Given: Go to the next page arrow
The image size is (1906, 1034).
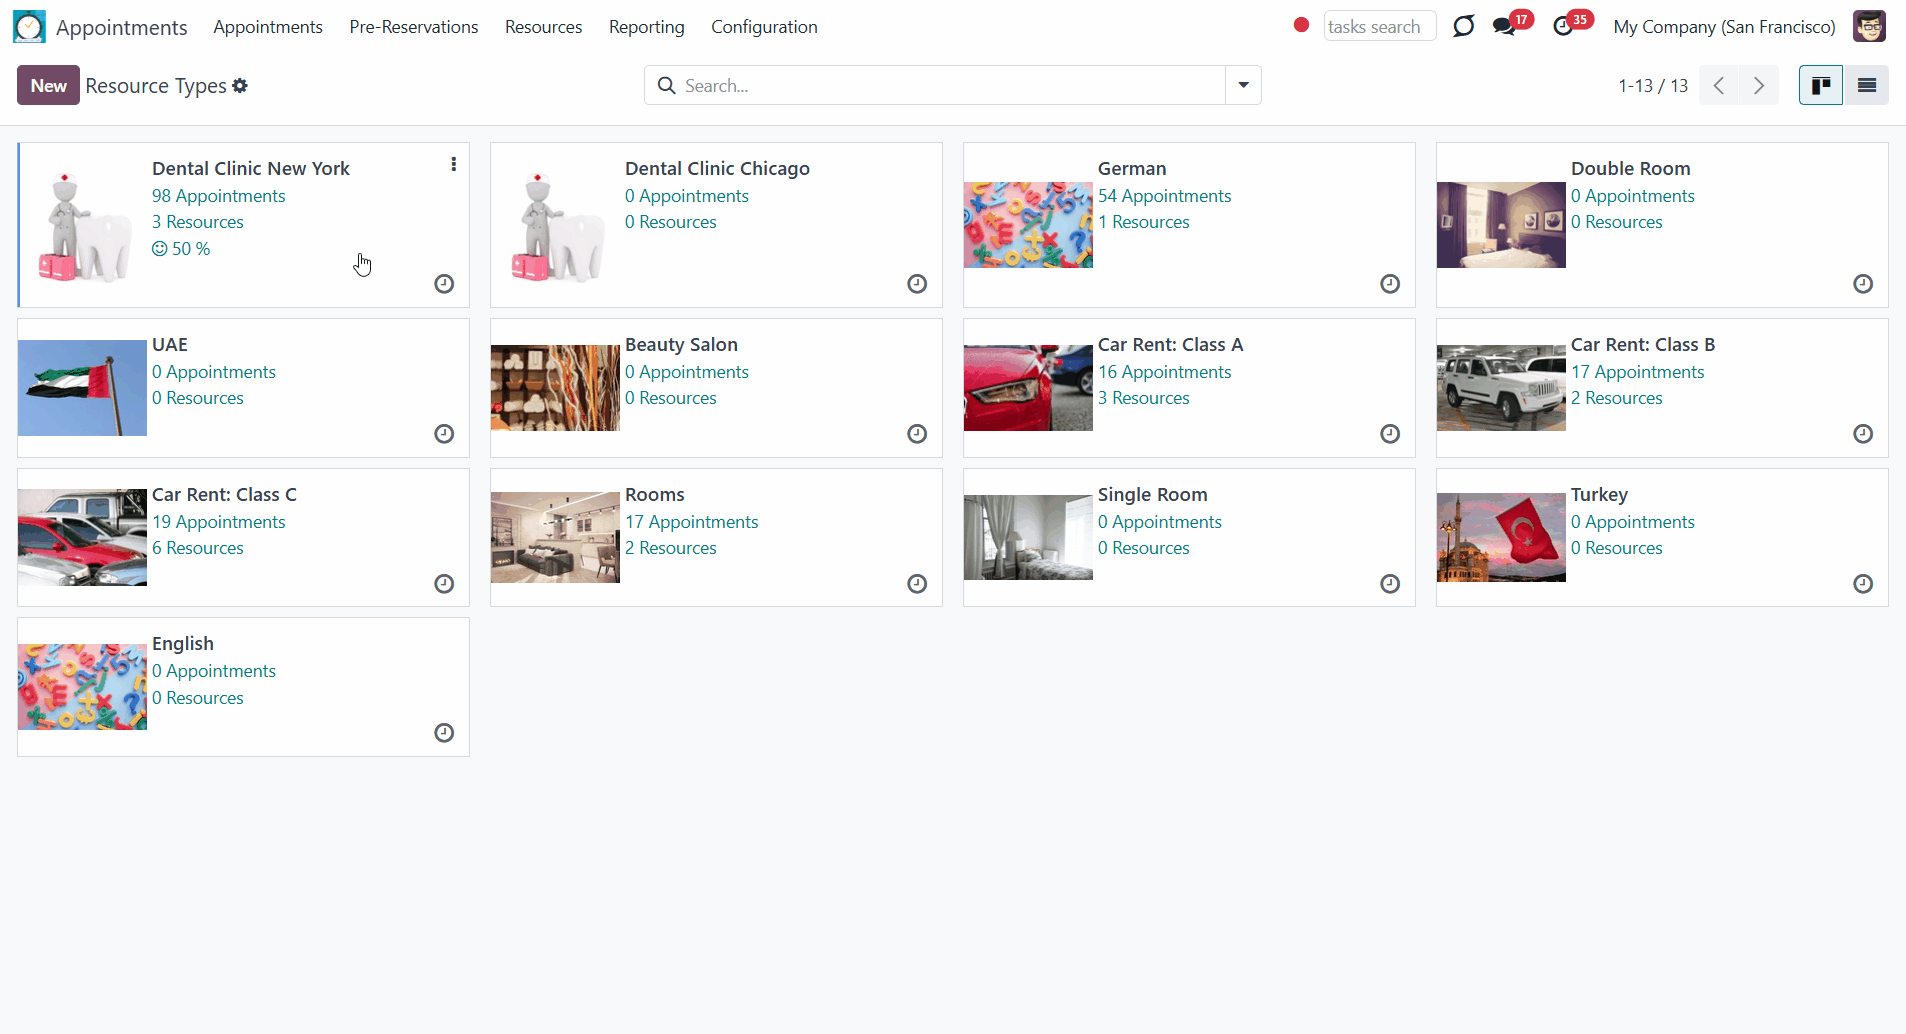Looking at the screenshot, I should coord(1759,85).
